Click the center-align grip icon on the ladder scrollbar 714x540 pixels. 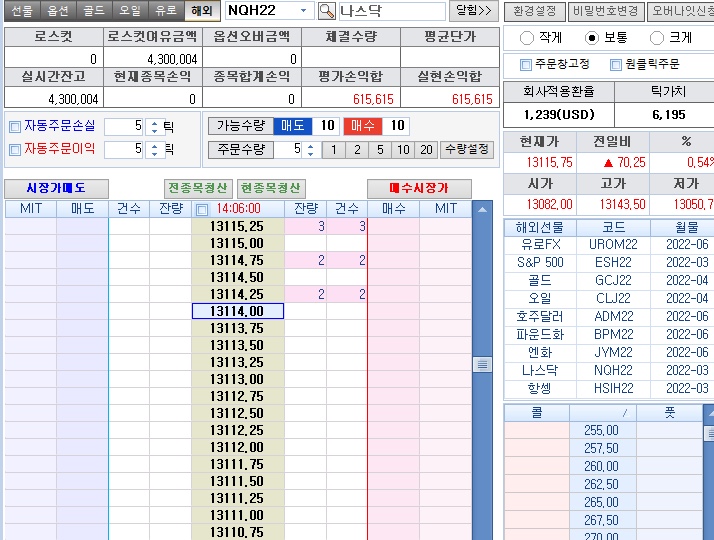pyautogui.click(x=482, y=365)
